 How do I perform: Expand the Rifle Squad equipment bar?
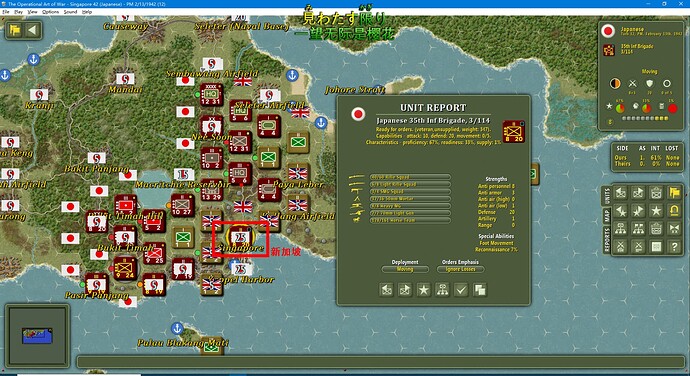click(410, 177)
